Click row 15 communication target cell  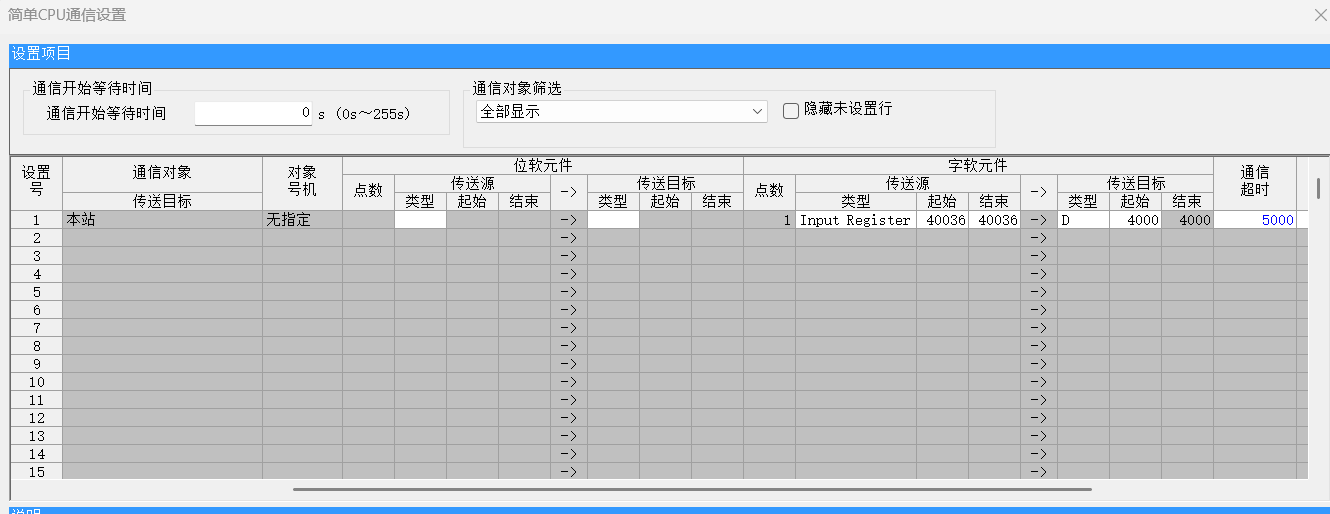point(162,471)
